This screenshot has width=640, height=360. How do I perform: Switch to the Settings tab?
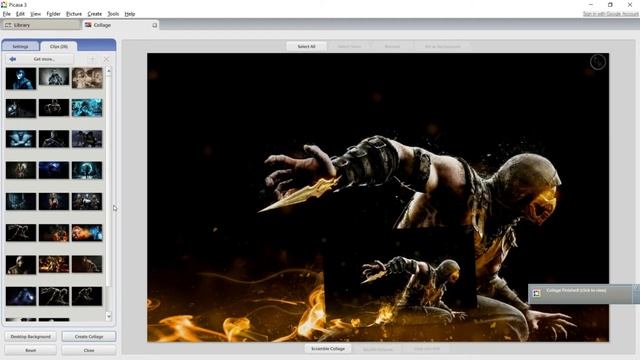pyautogui.click(x=20, y=46)
